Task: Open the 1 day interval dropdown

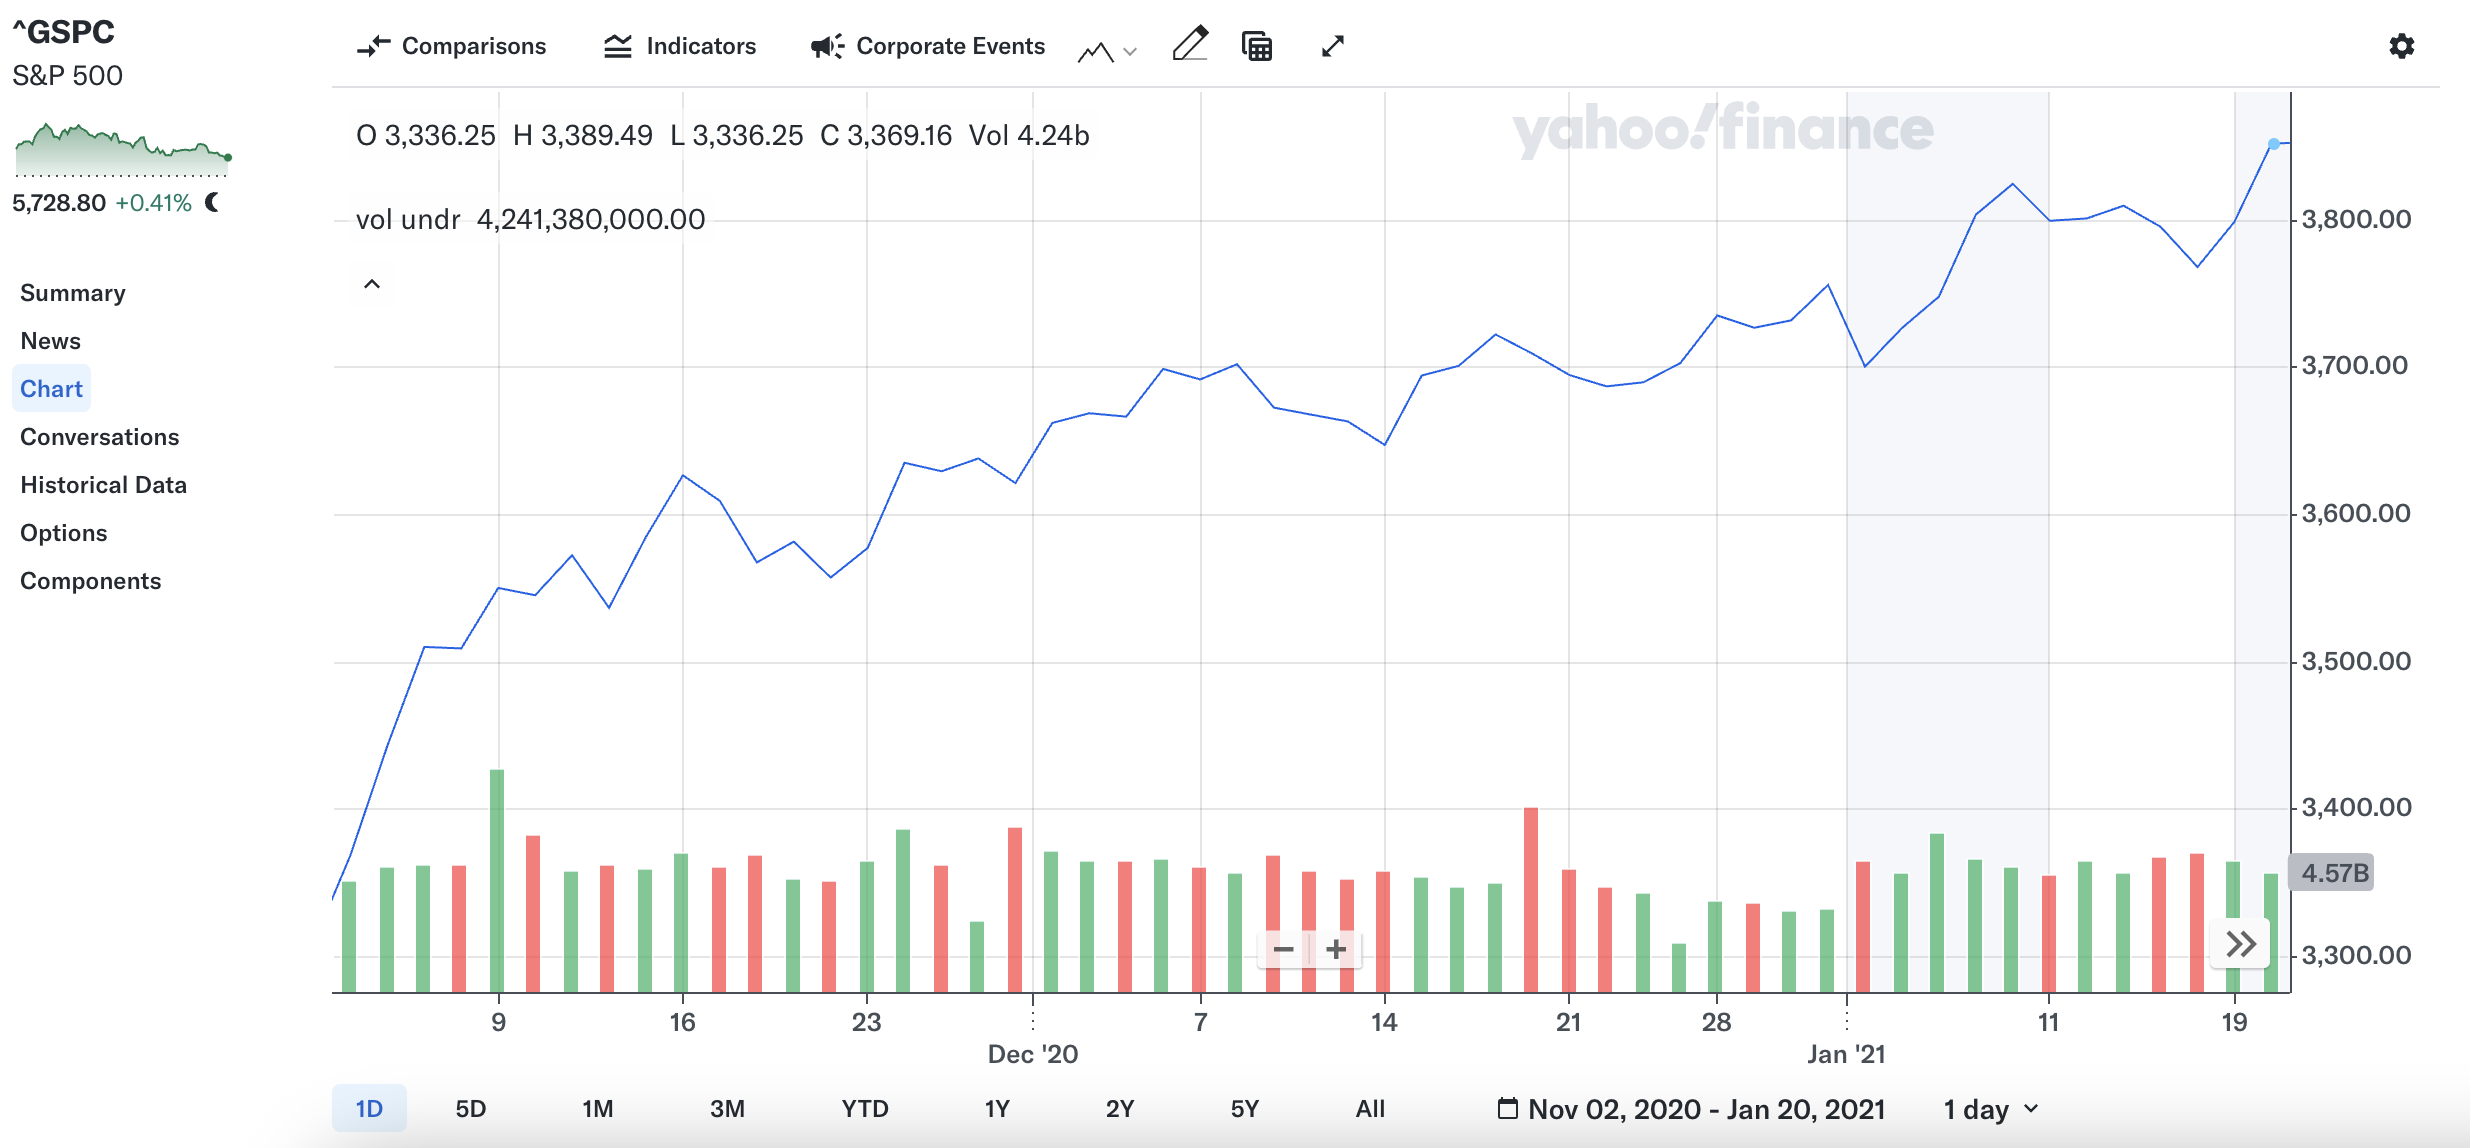Action: pyautogui.click(x=1990, y=1108)
